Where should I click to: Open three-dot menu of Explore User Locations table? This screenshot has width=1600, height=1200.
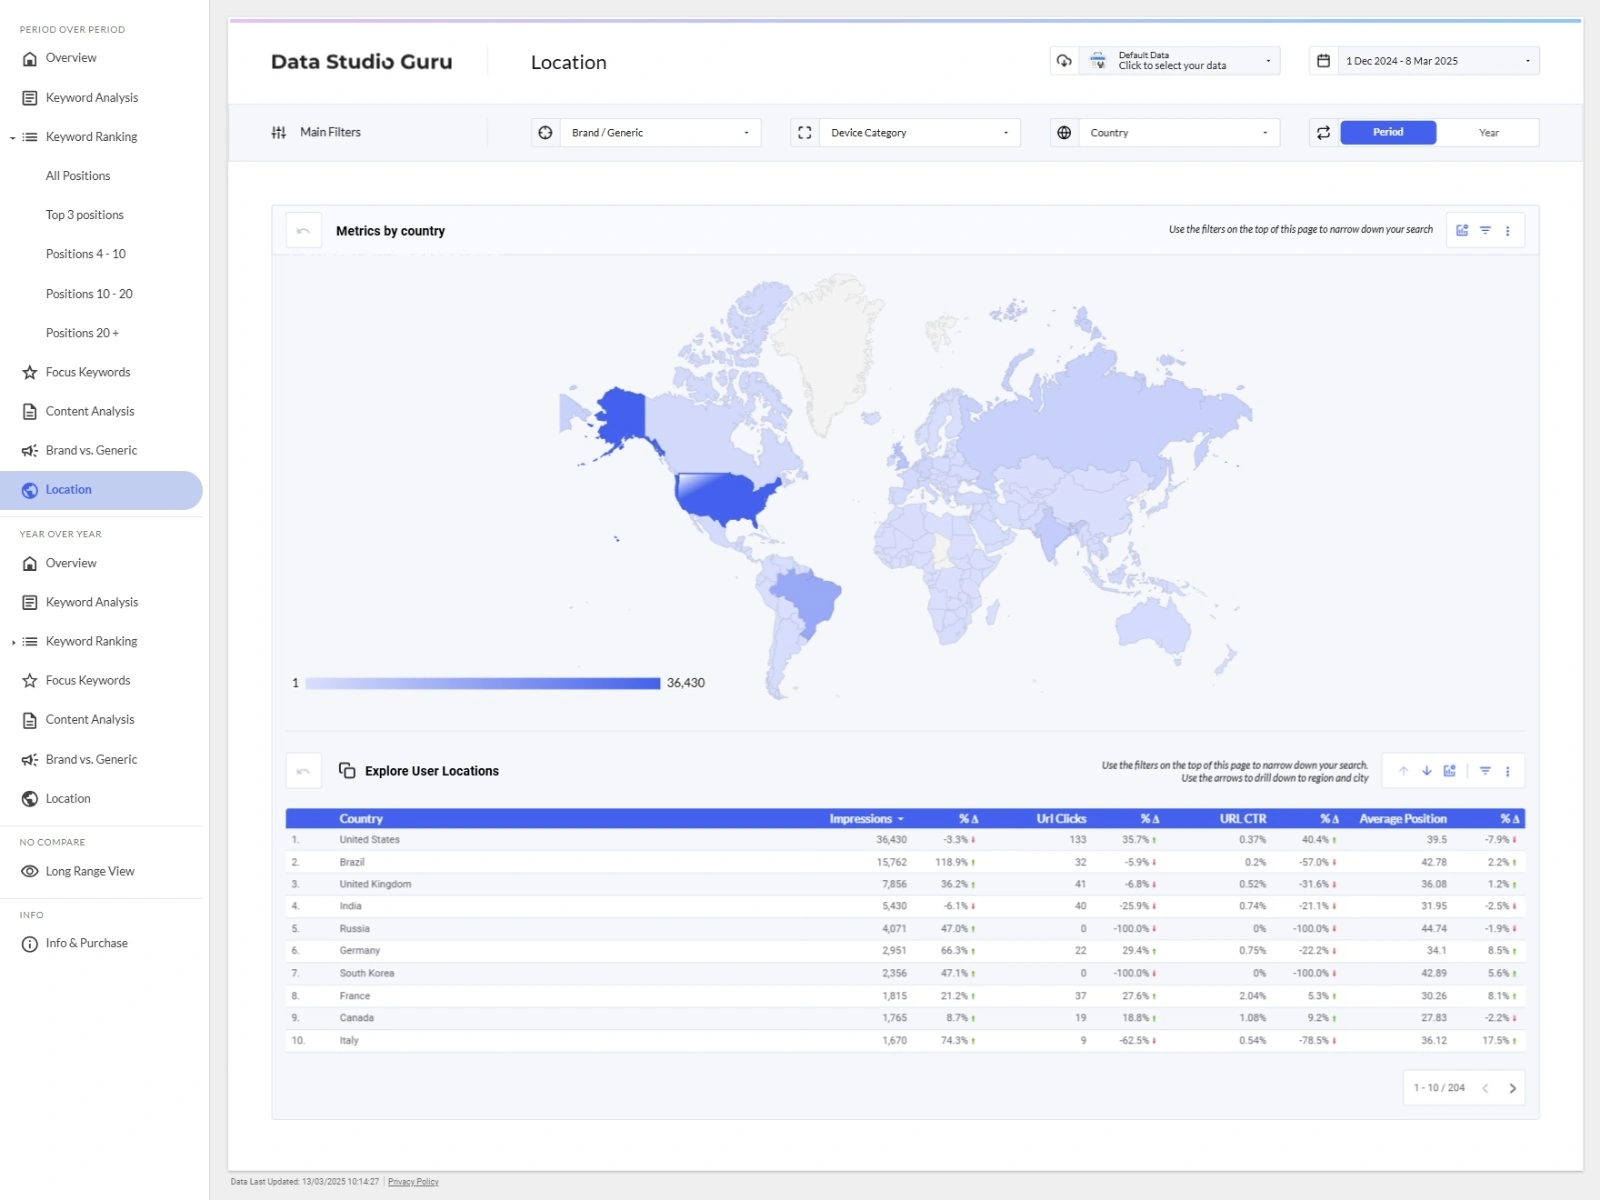(x=1507, y=771)
